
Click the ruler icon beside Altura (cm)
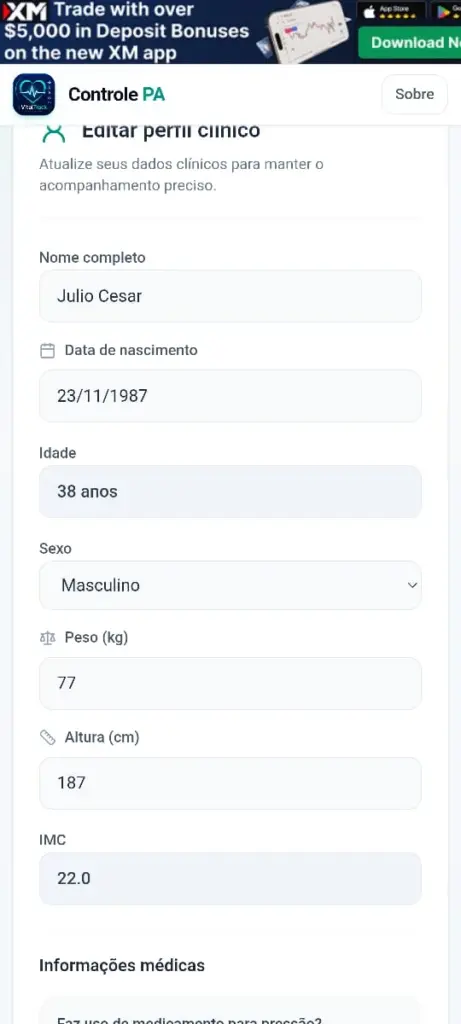(x=48, y=738)
